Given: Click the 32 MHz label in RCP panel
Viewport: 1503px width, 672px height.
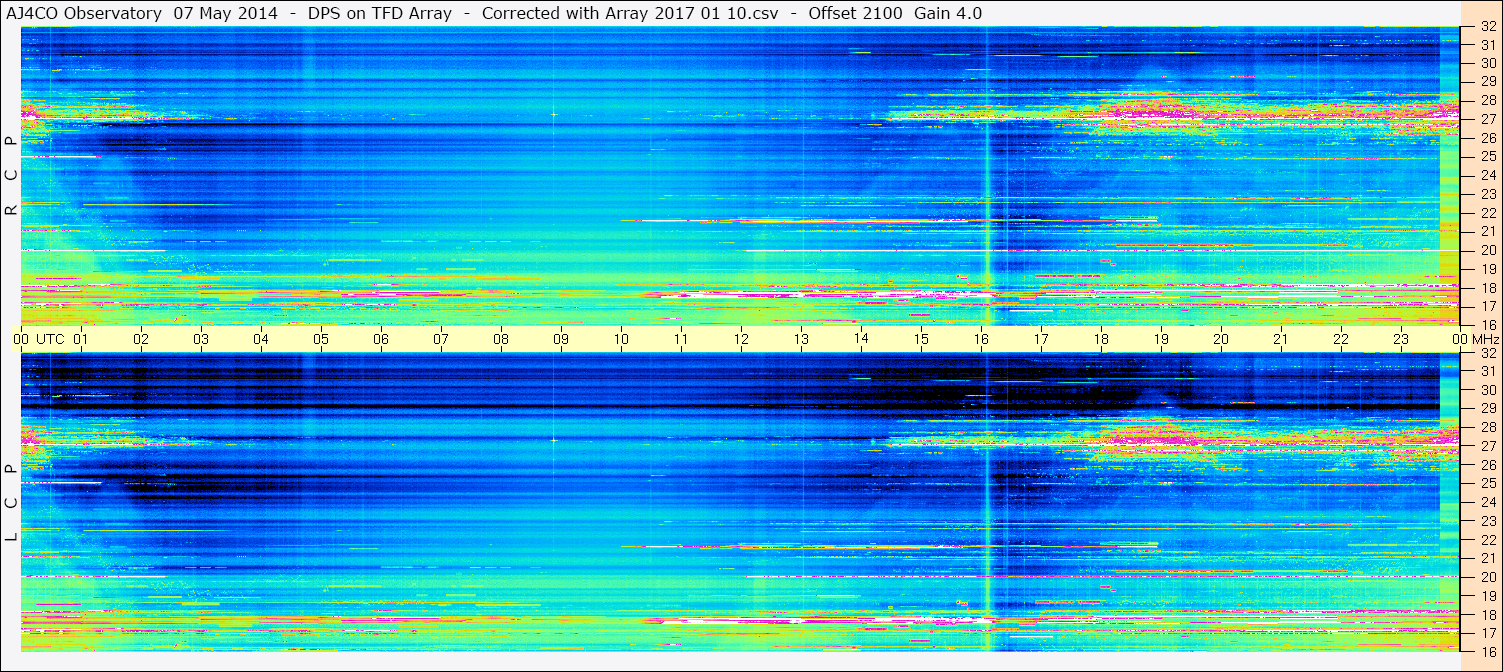Looking at the screenshot, I should 1486,27.
